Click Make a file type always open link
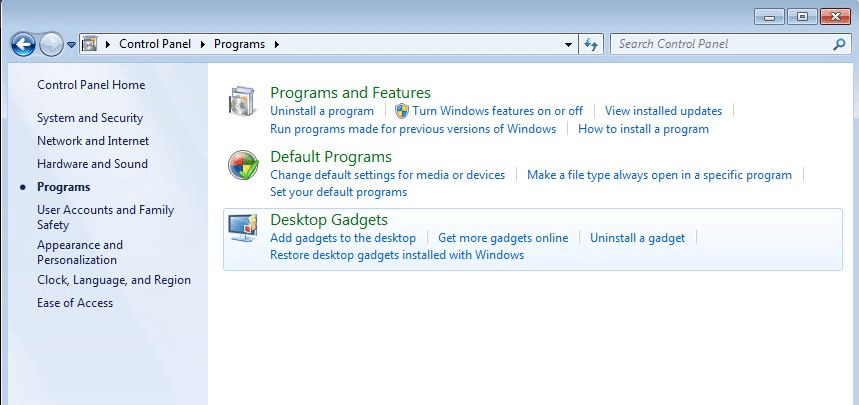 click(x=660, y=175)
